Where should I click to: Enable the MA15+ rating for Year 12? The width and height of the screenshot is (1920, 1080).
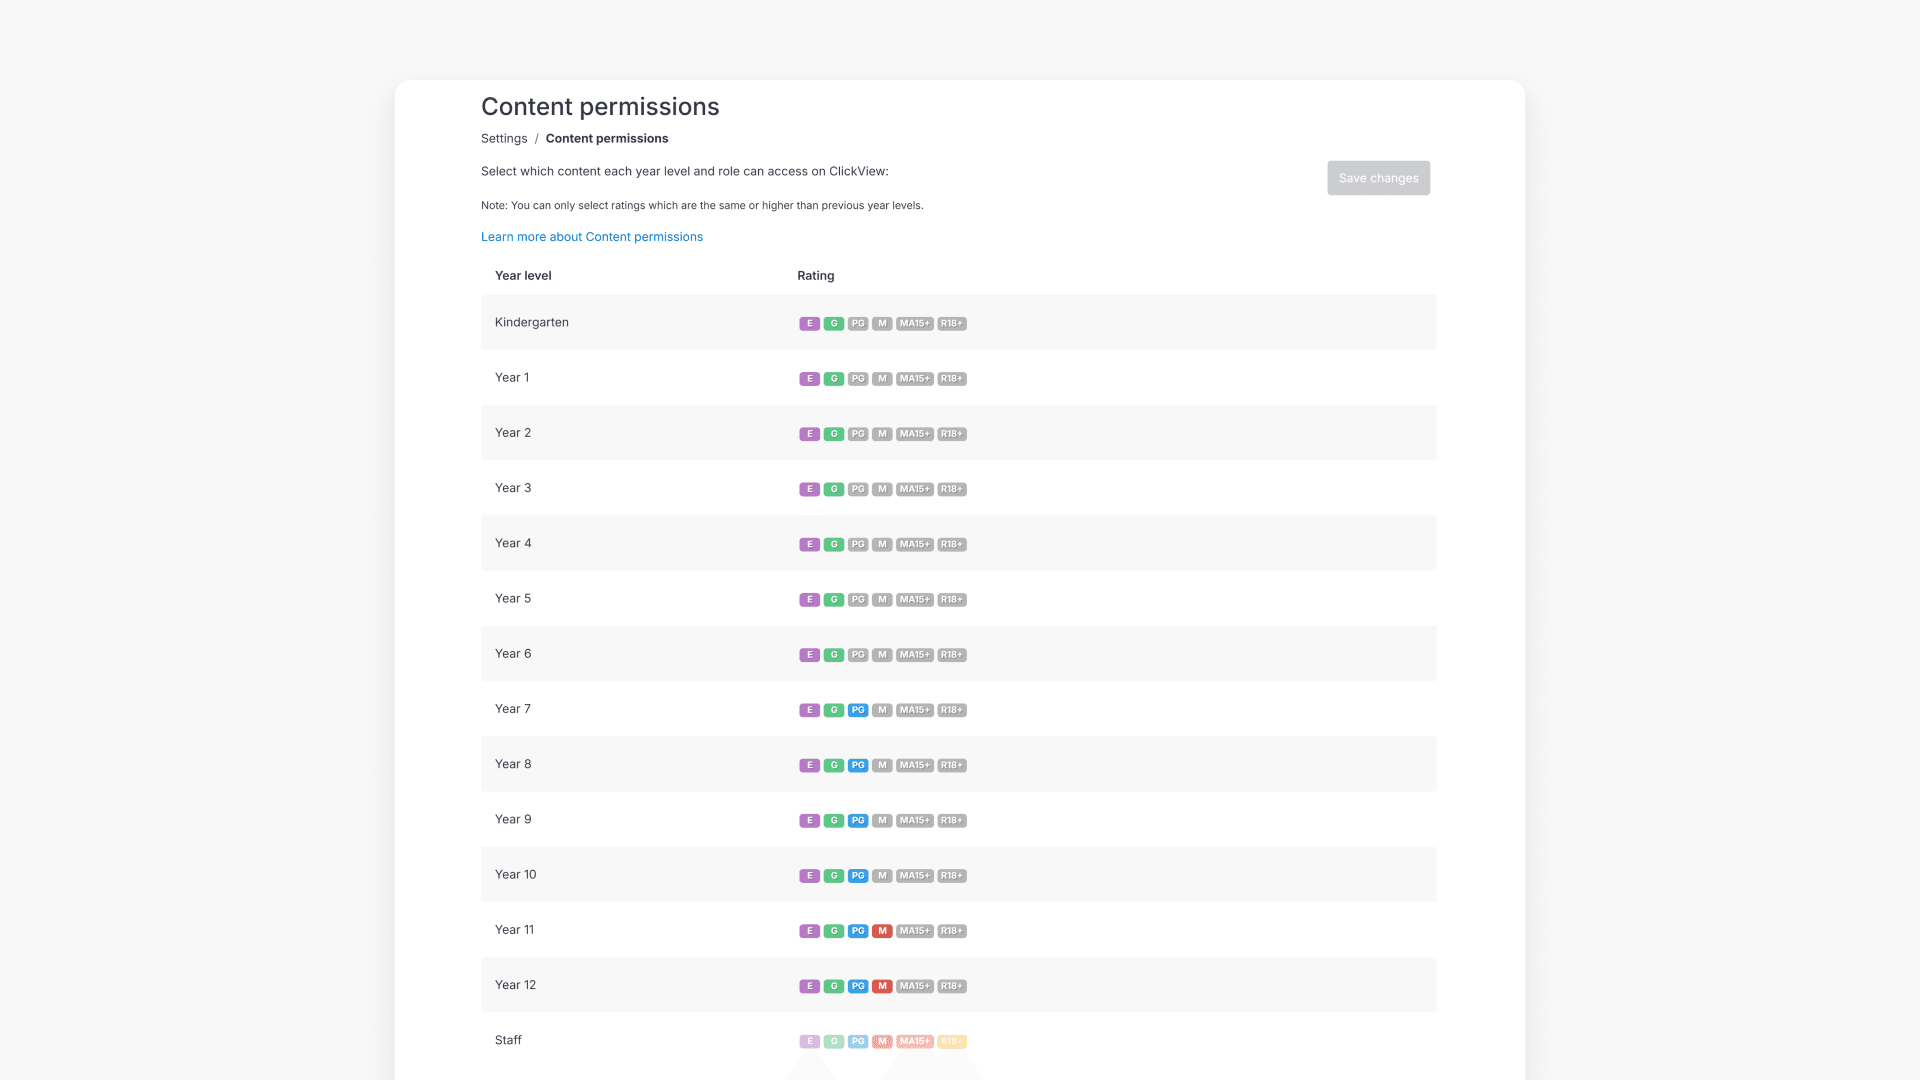(x=913, y=985)
